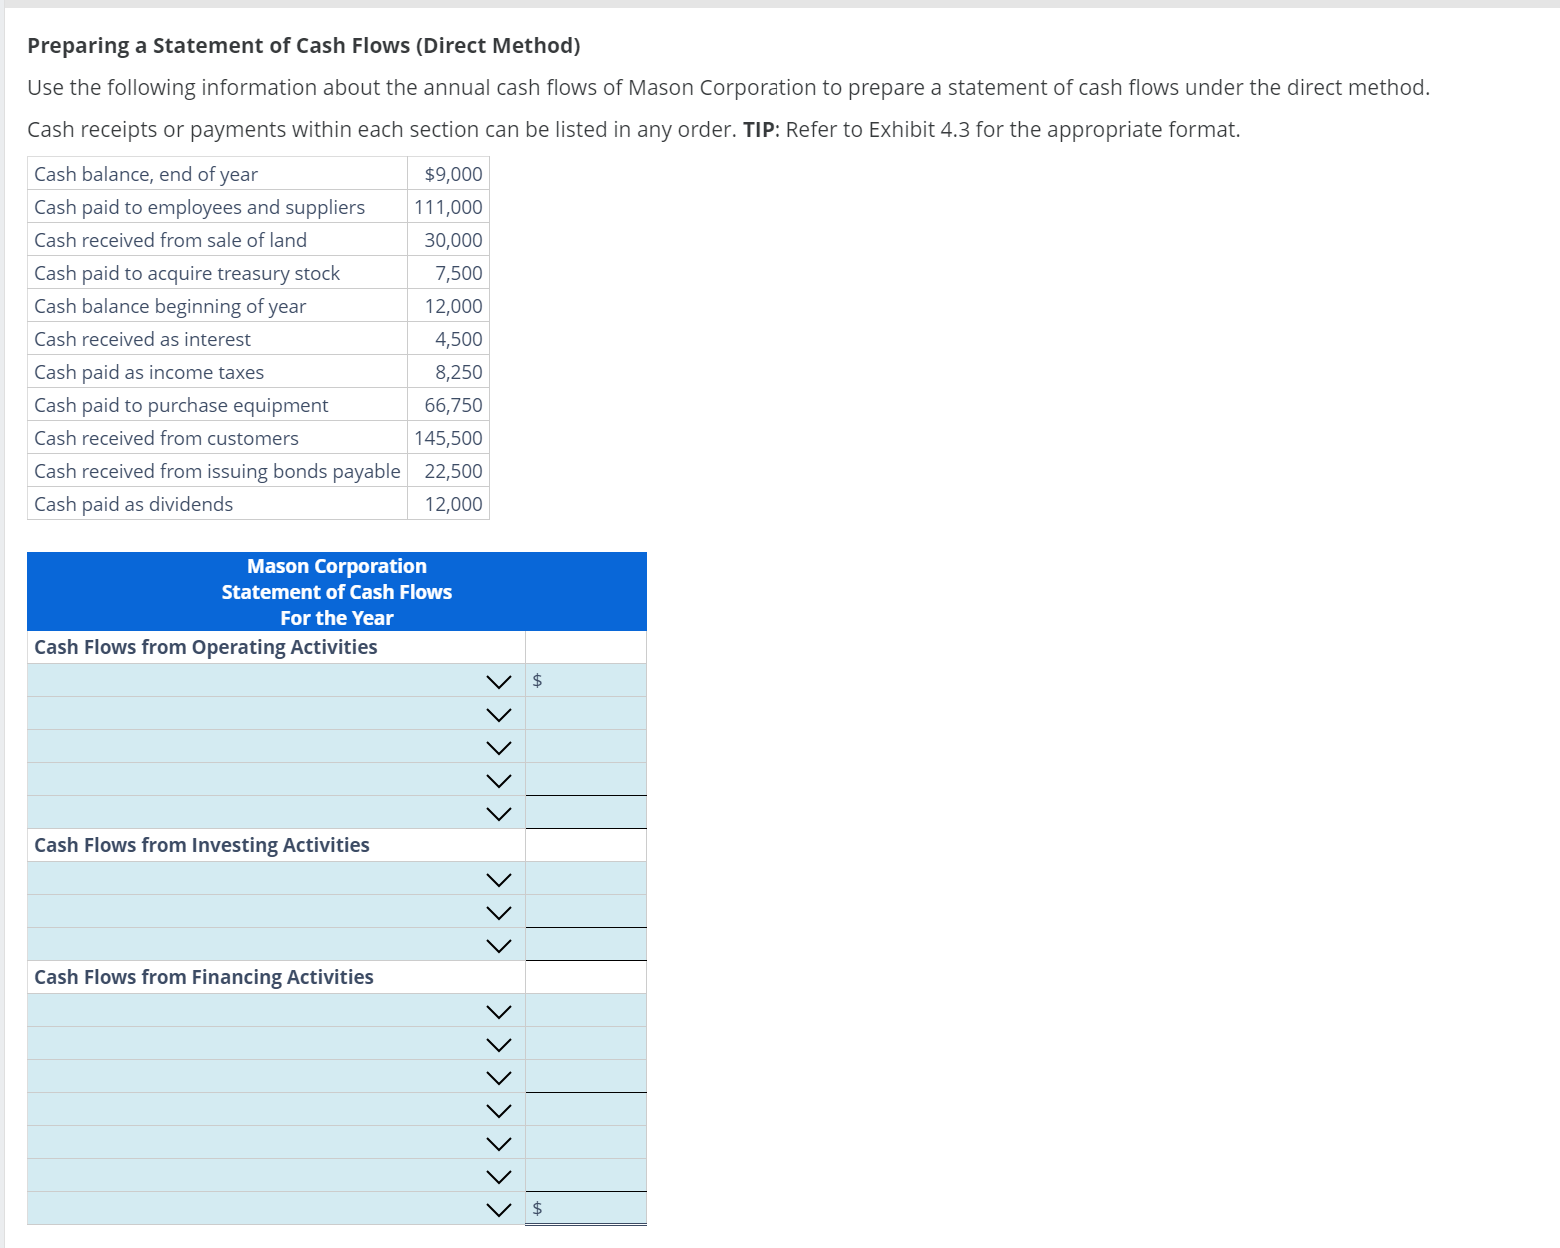Open the second Financing Activities row selector
Image resolution: width=1560 pixels, height=1248 pixels.
coord(499,1043)
